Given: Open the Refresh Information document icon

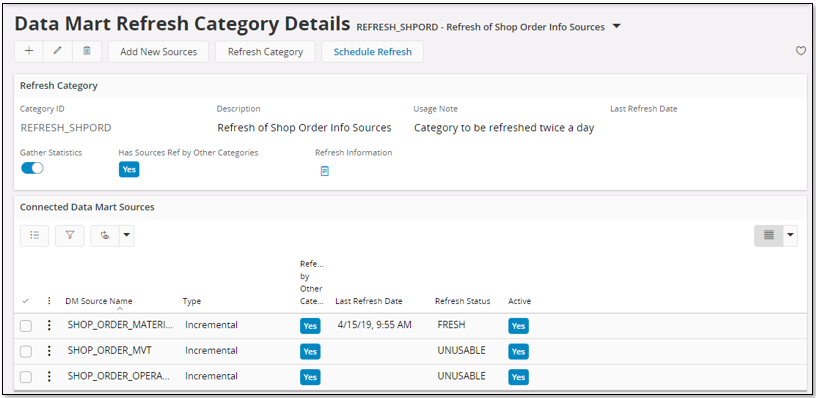Looking at the screenshot, I should point(325,171).
